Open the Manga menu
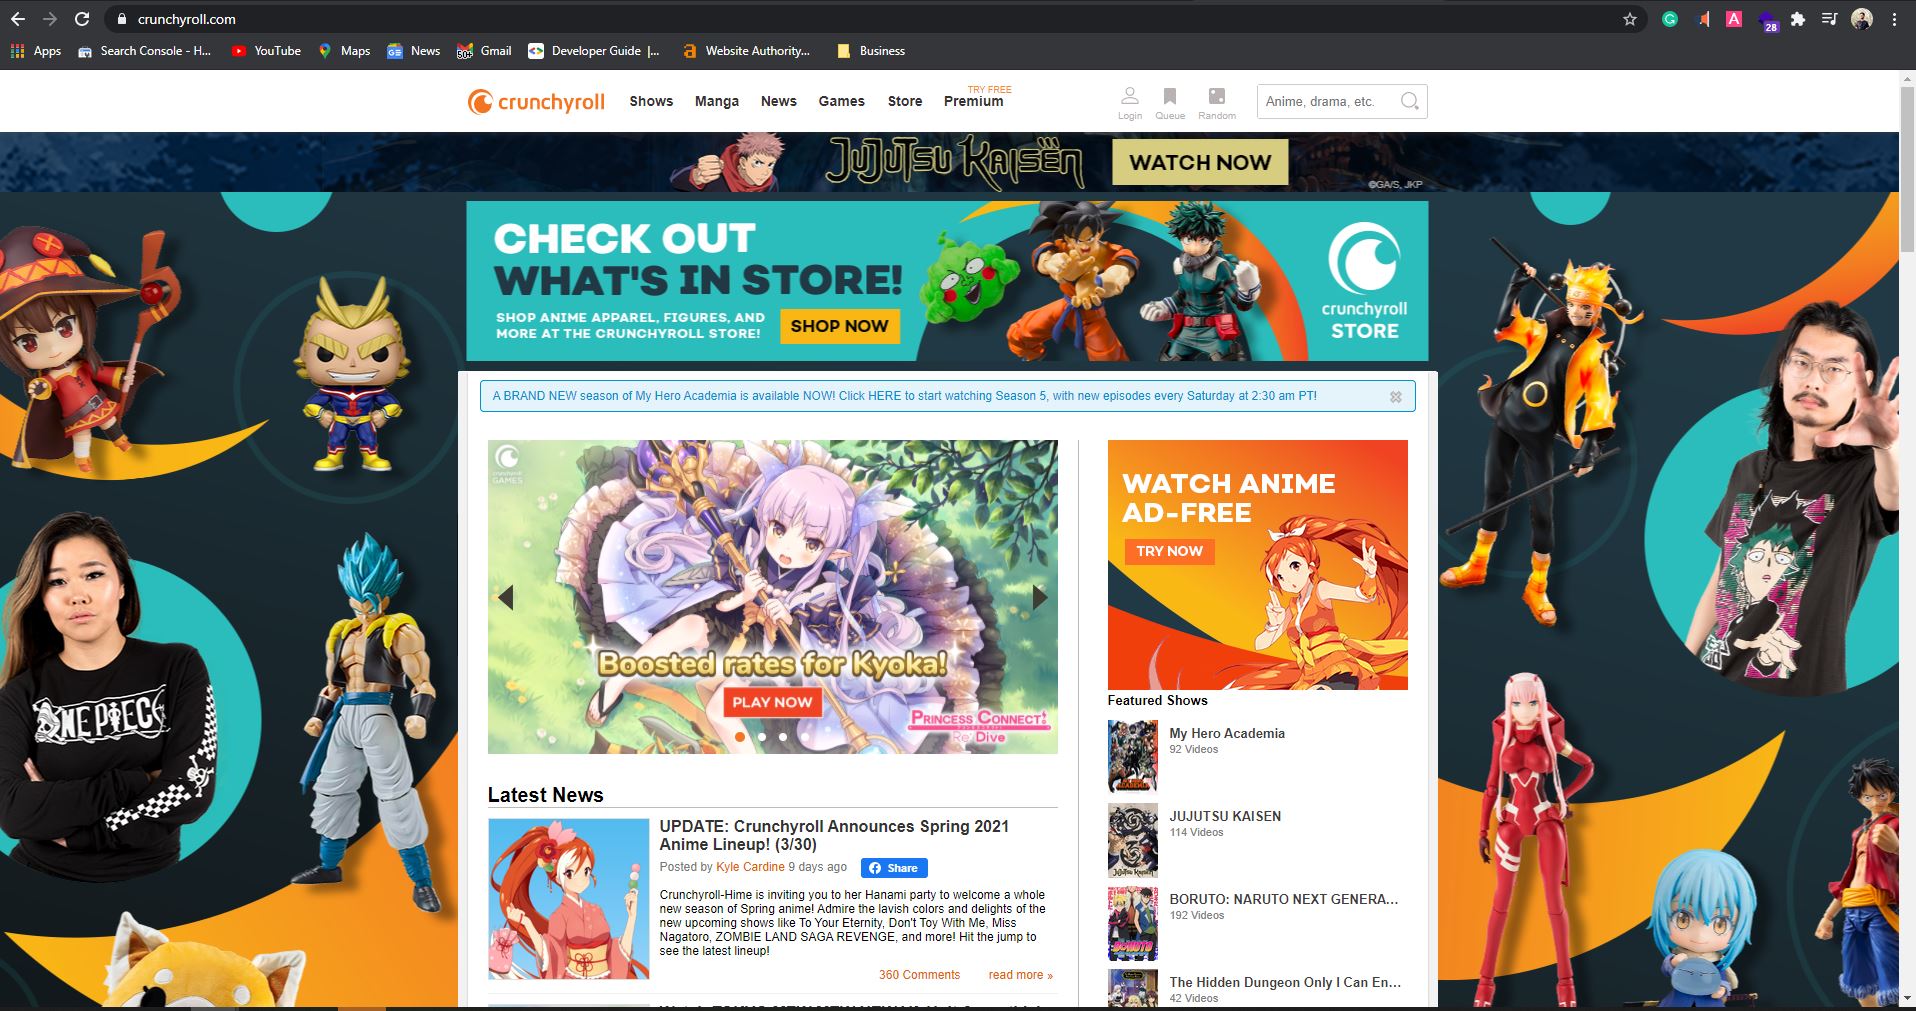Image resolution: width=1916 pixels, height=1011 pixels. tap(717, 101)
